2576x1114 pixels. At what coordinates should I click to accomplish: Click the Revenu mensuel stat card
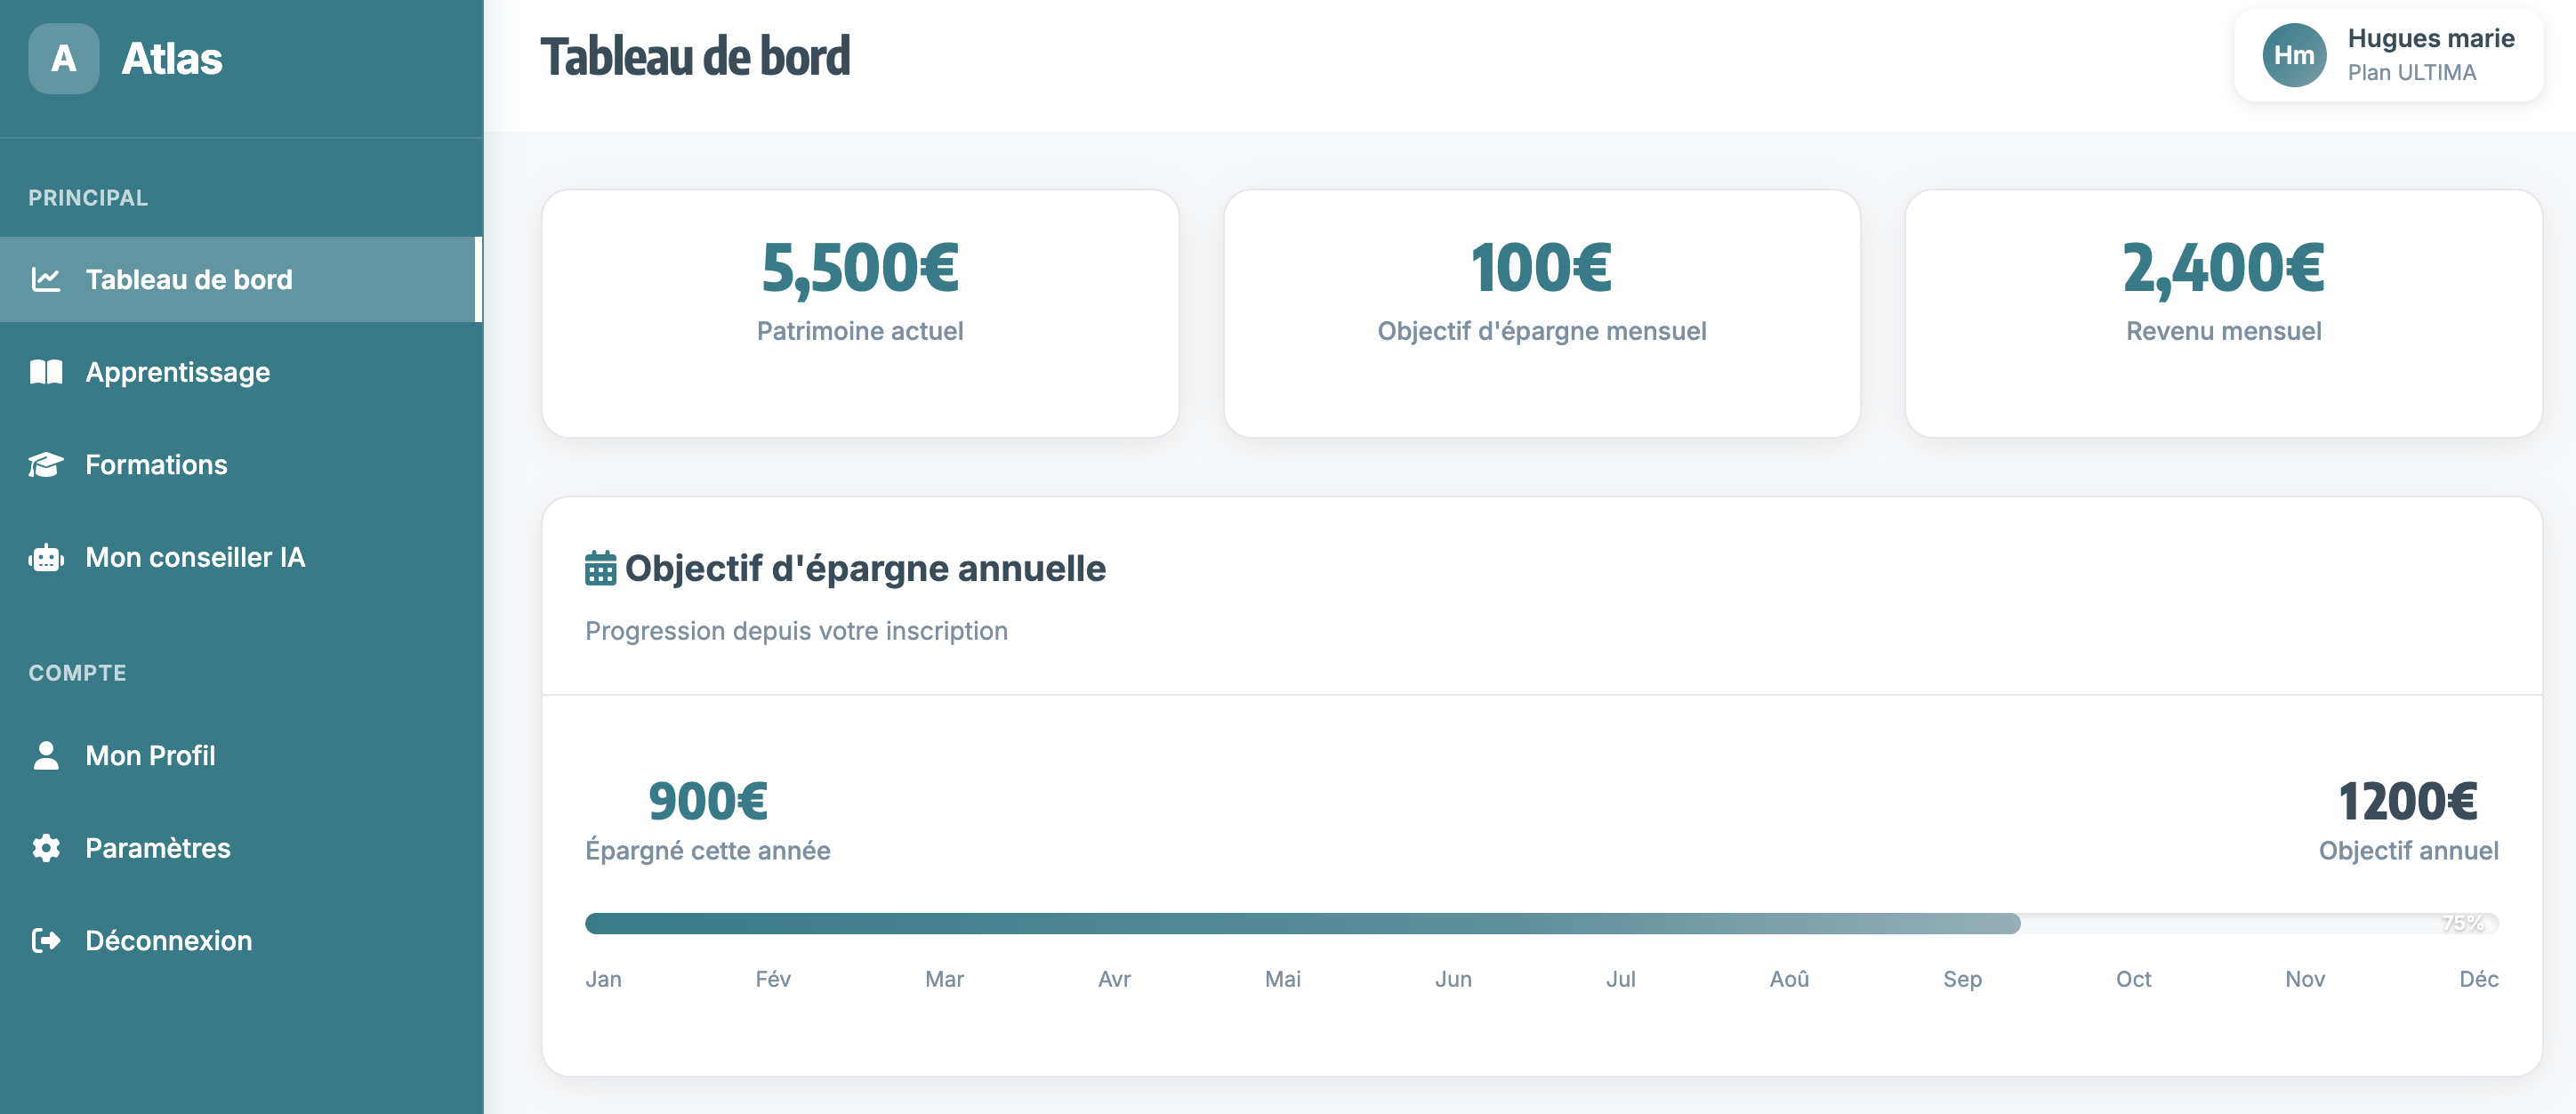[x=2223, y=313]
